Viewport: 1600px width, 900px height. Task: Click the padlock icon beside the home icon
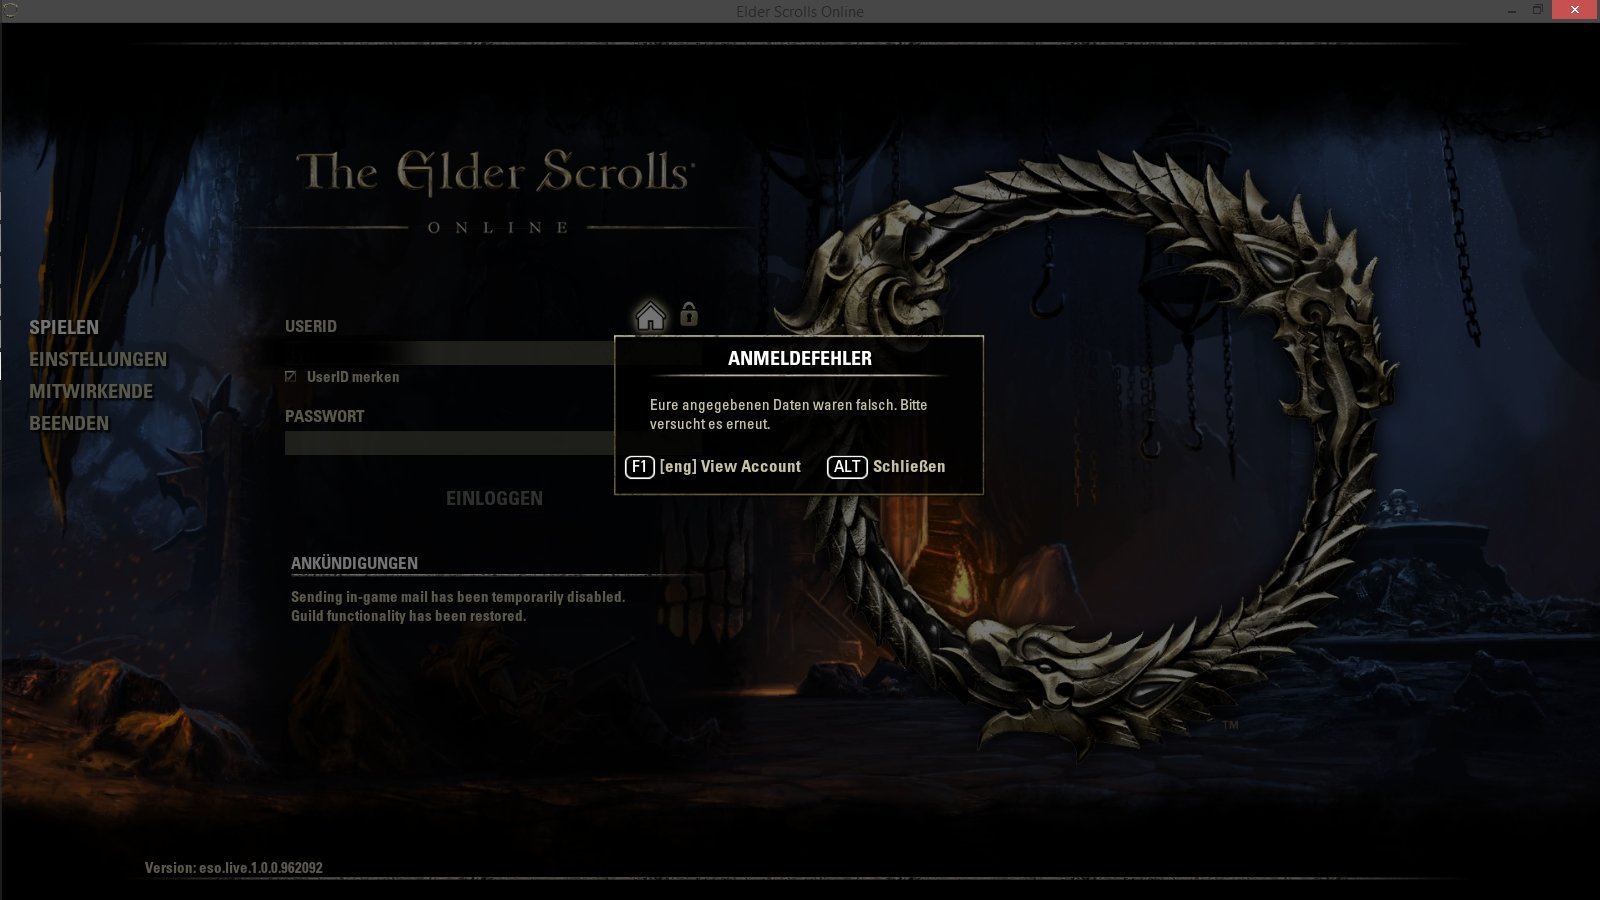[x=689, y=314]
